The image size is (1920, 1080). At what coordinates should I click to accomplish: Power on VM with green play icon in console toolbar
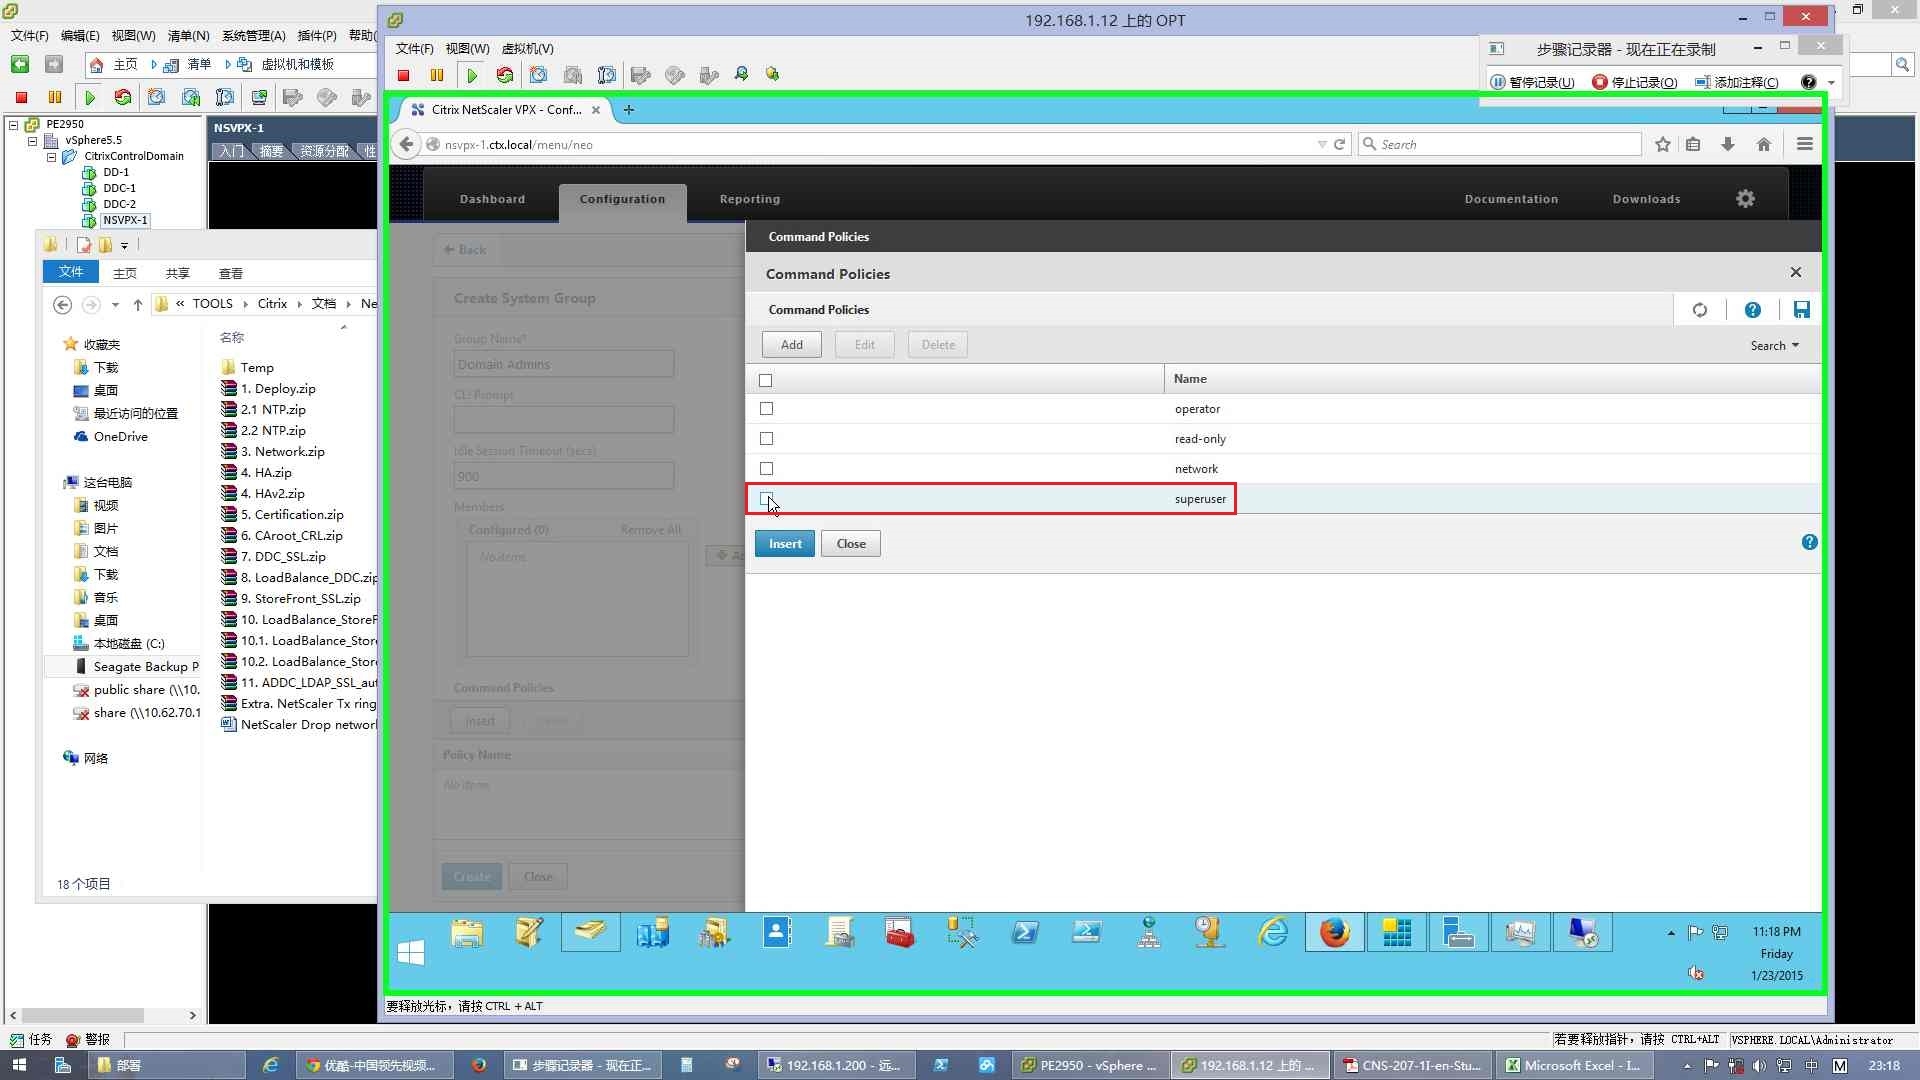pyautogui.click(x=472, y=75)
